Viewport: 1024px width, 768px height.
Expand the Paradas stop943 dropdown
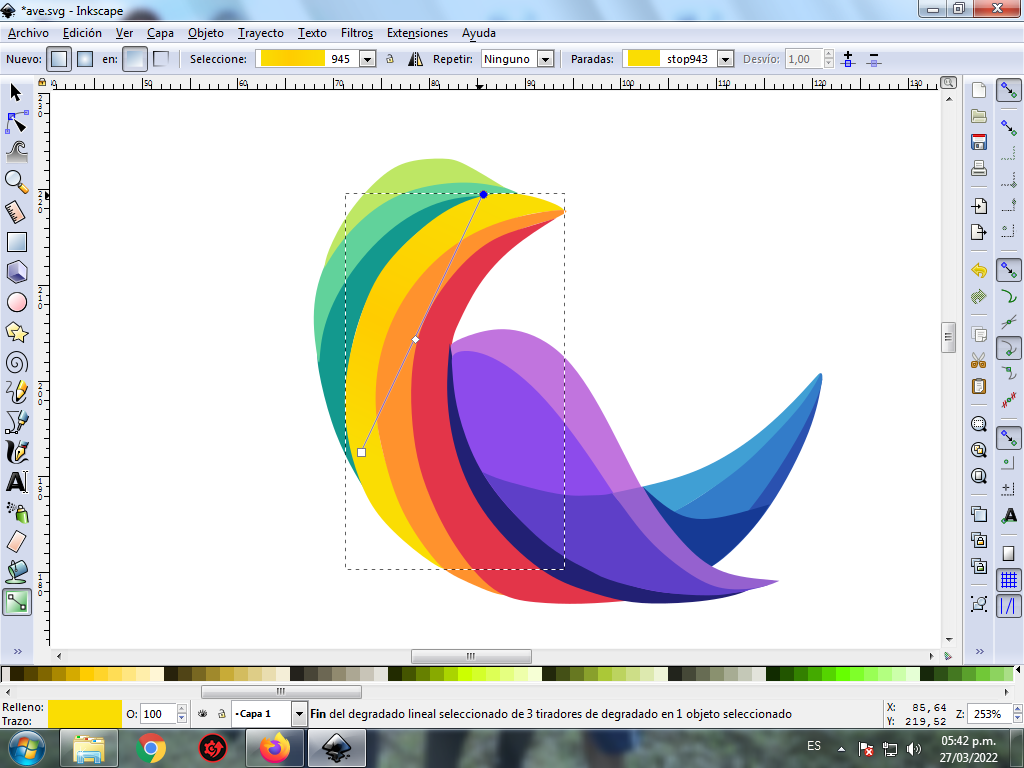click(x=725, y=59)
